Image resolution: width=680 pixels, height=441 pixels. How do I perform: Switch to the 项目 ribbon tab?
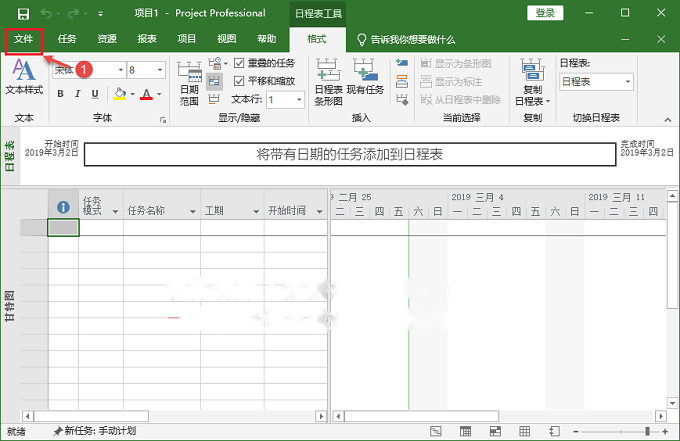[187, 39]
